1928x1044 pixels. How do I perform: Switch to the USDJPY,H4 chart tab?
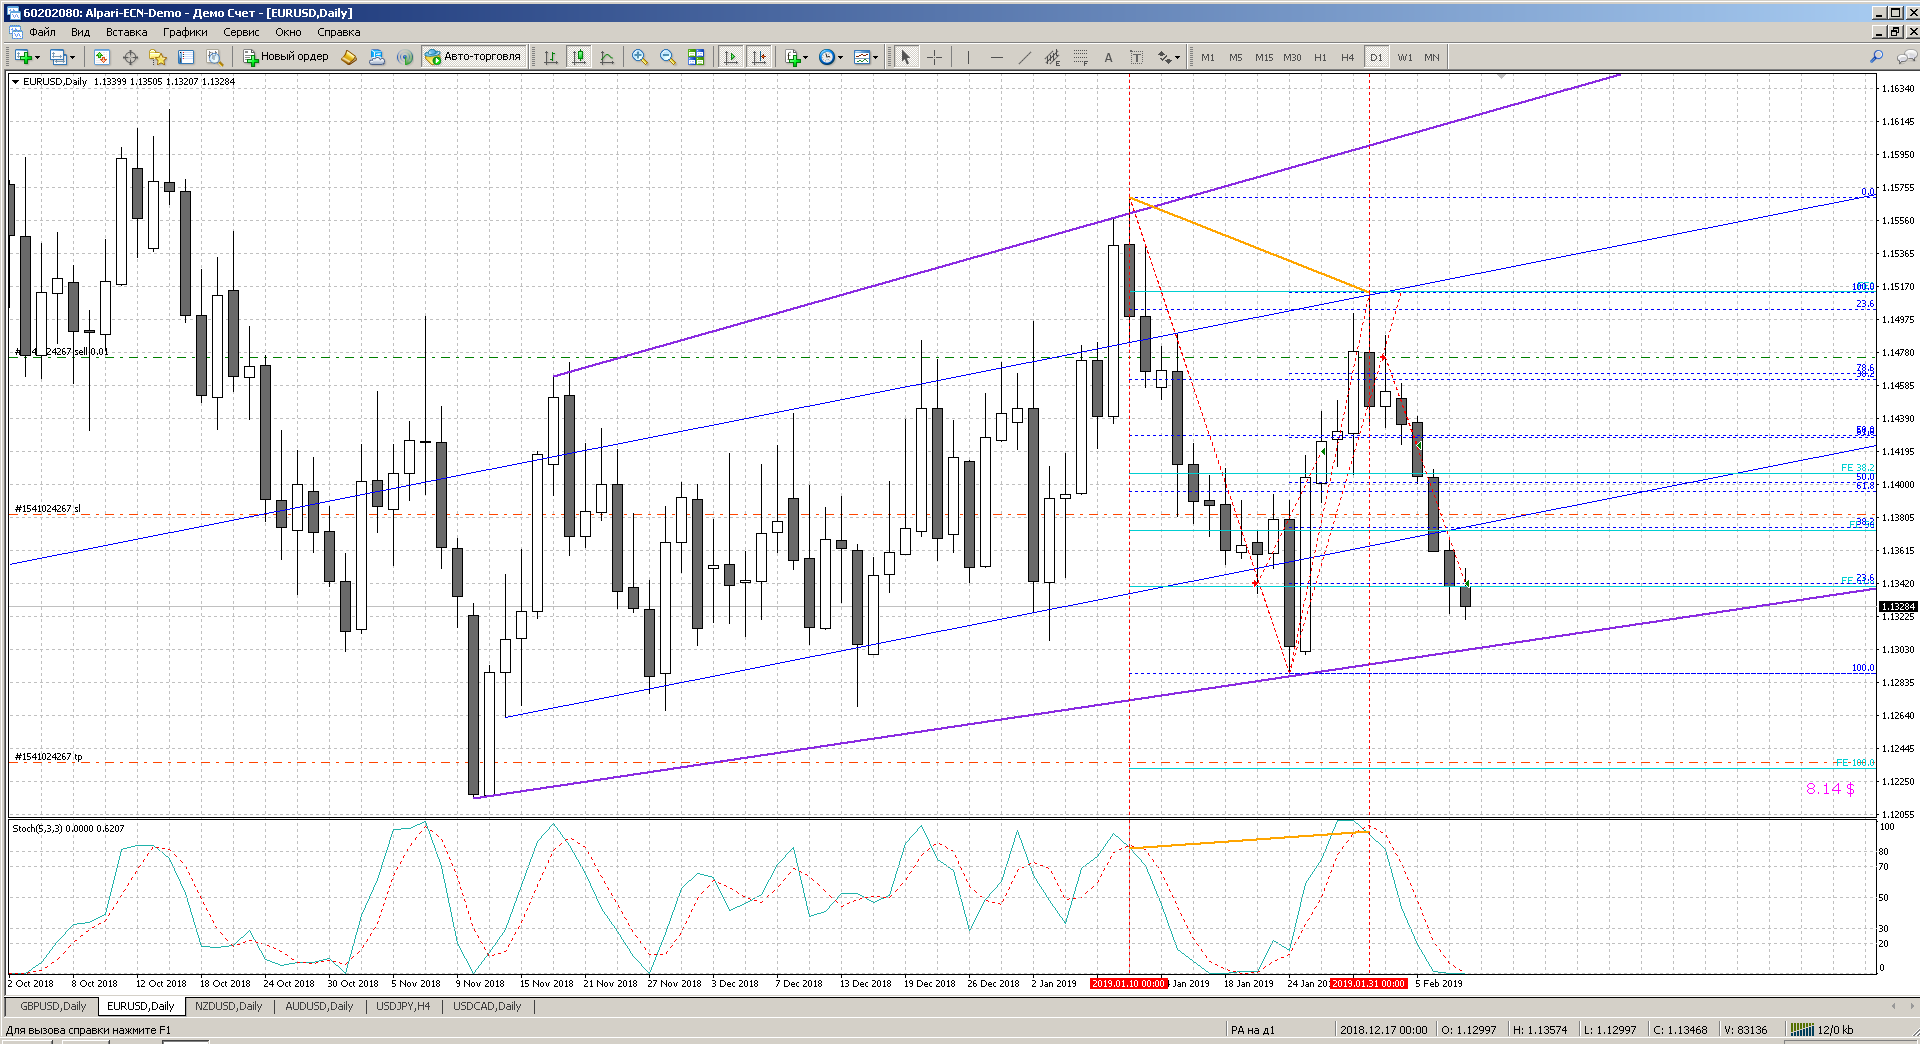403,1006
